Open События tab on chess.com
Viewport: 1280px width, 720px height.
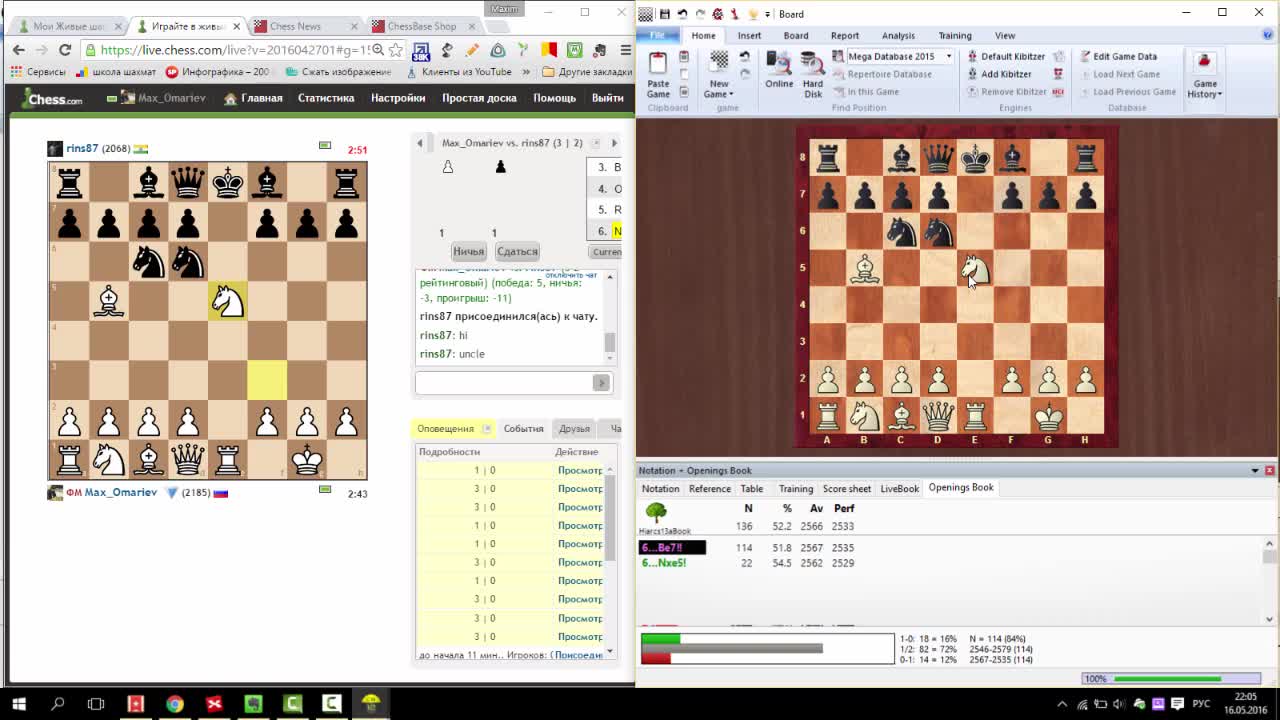523,429
